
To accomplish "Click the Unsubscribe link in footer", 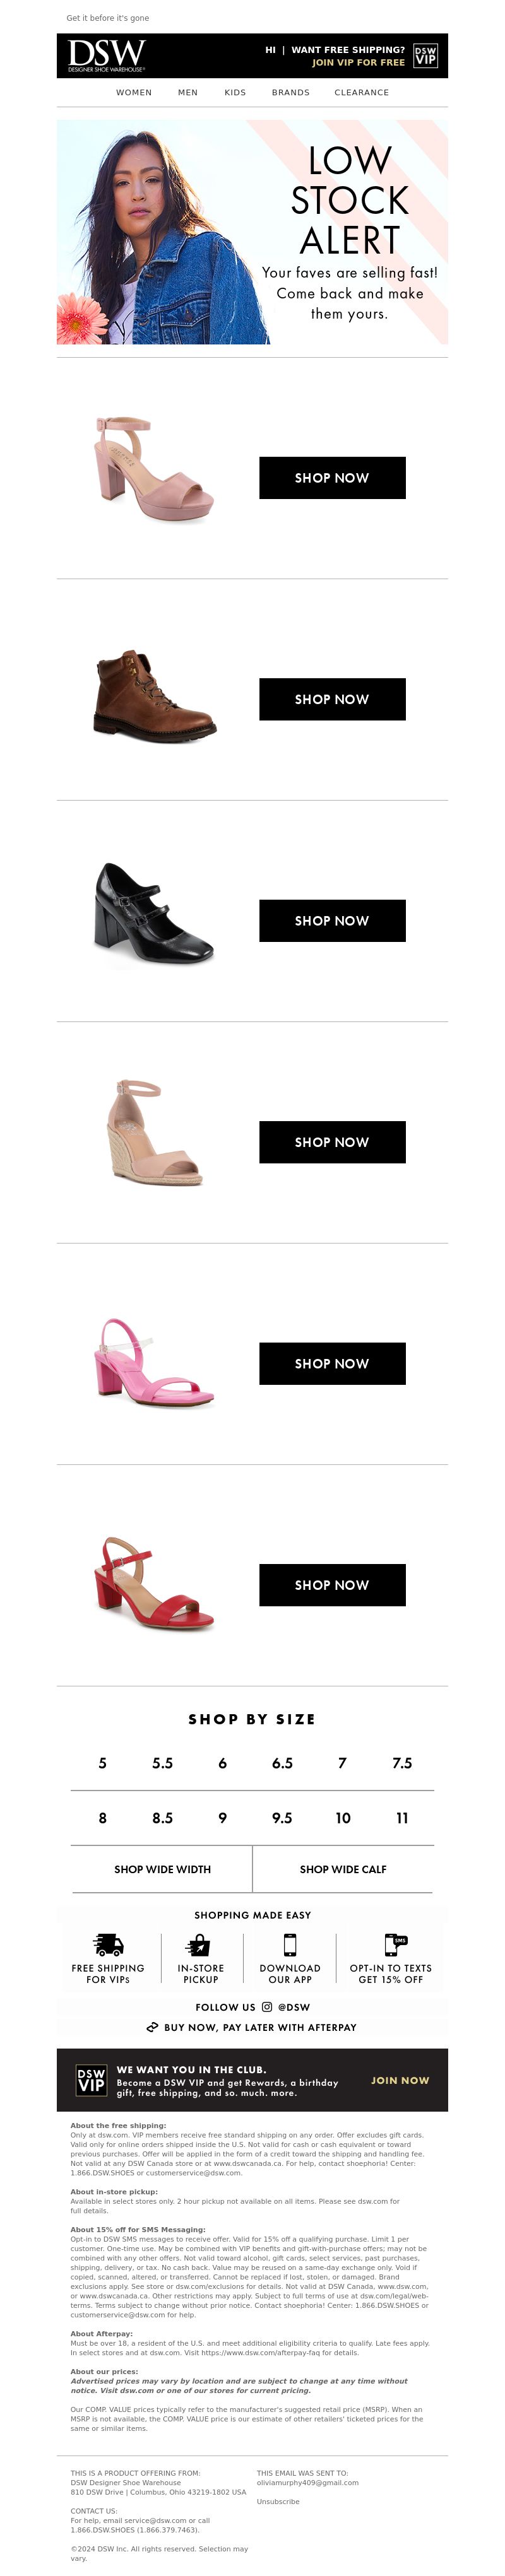I will pyautogui.click(x=278, y=2501).
